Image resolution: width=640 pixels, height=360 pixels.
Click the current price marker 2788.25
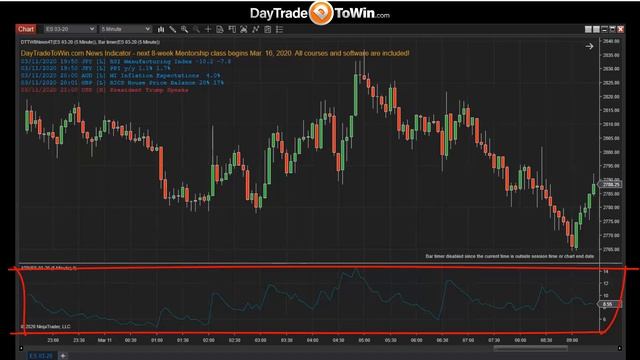click(x=610, y=184)
